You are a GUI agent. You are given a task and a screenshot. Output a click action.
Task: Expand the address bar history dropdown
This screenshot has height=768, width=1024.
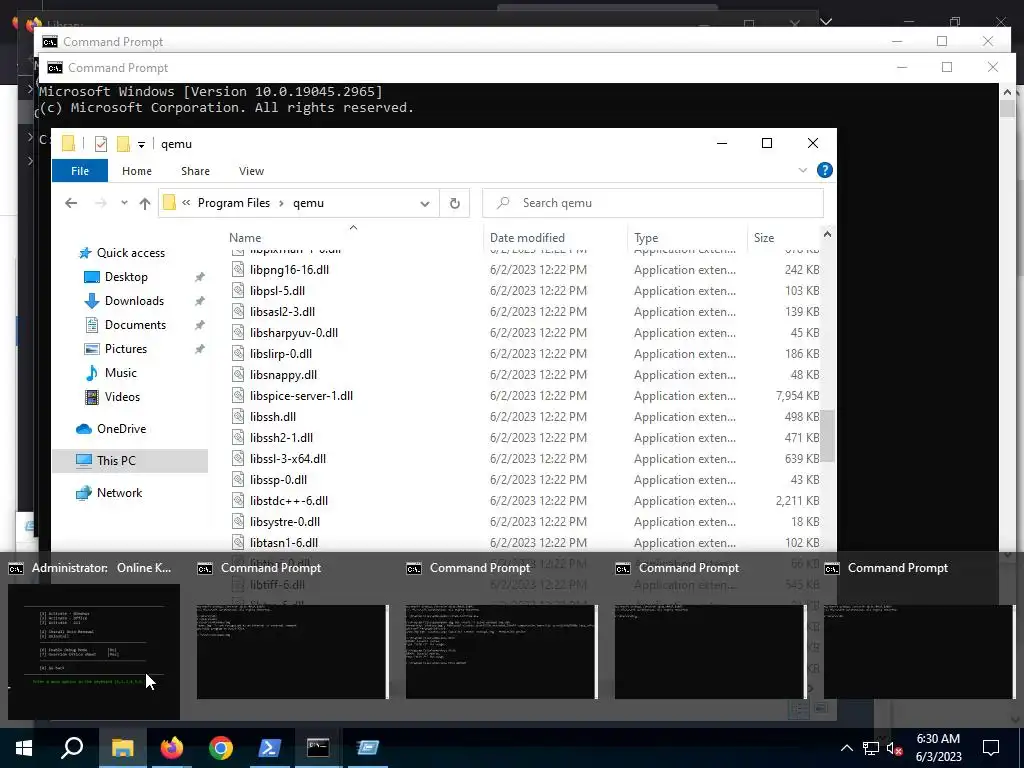pos(424,203)
